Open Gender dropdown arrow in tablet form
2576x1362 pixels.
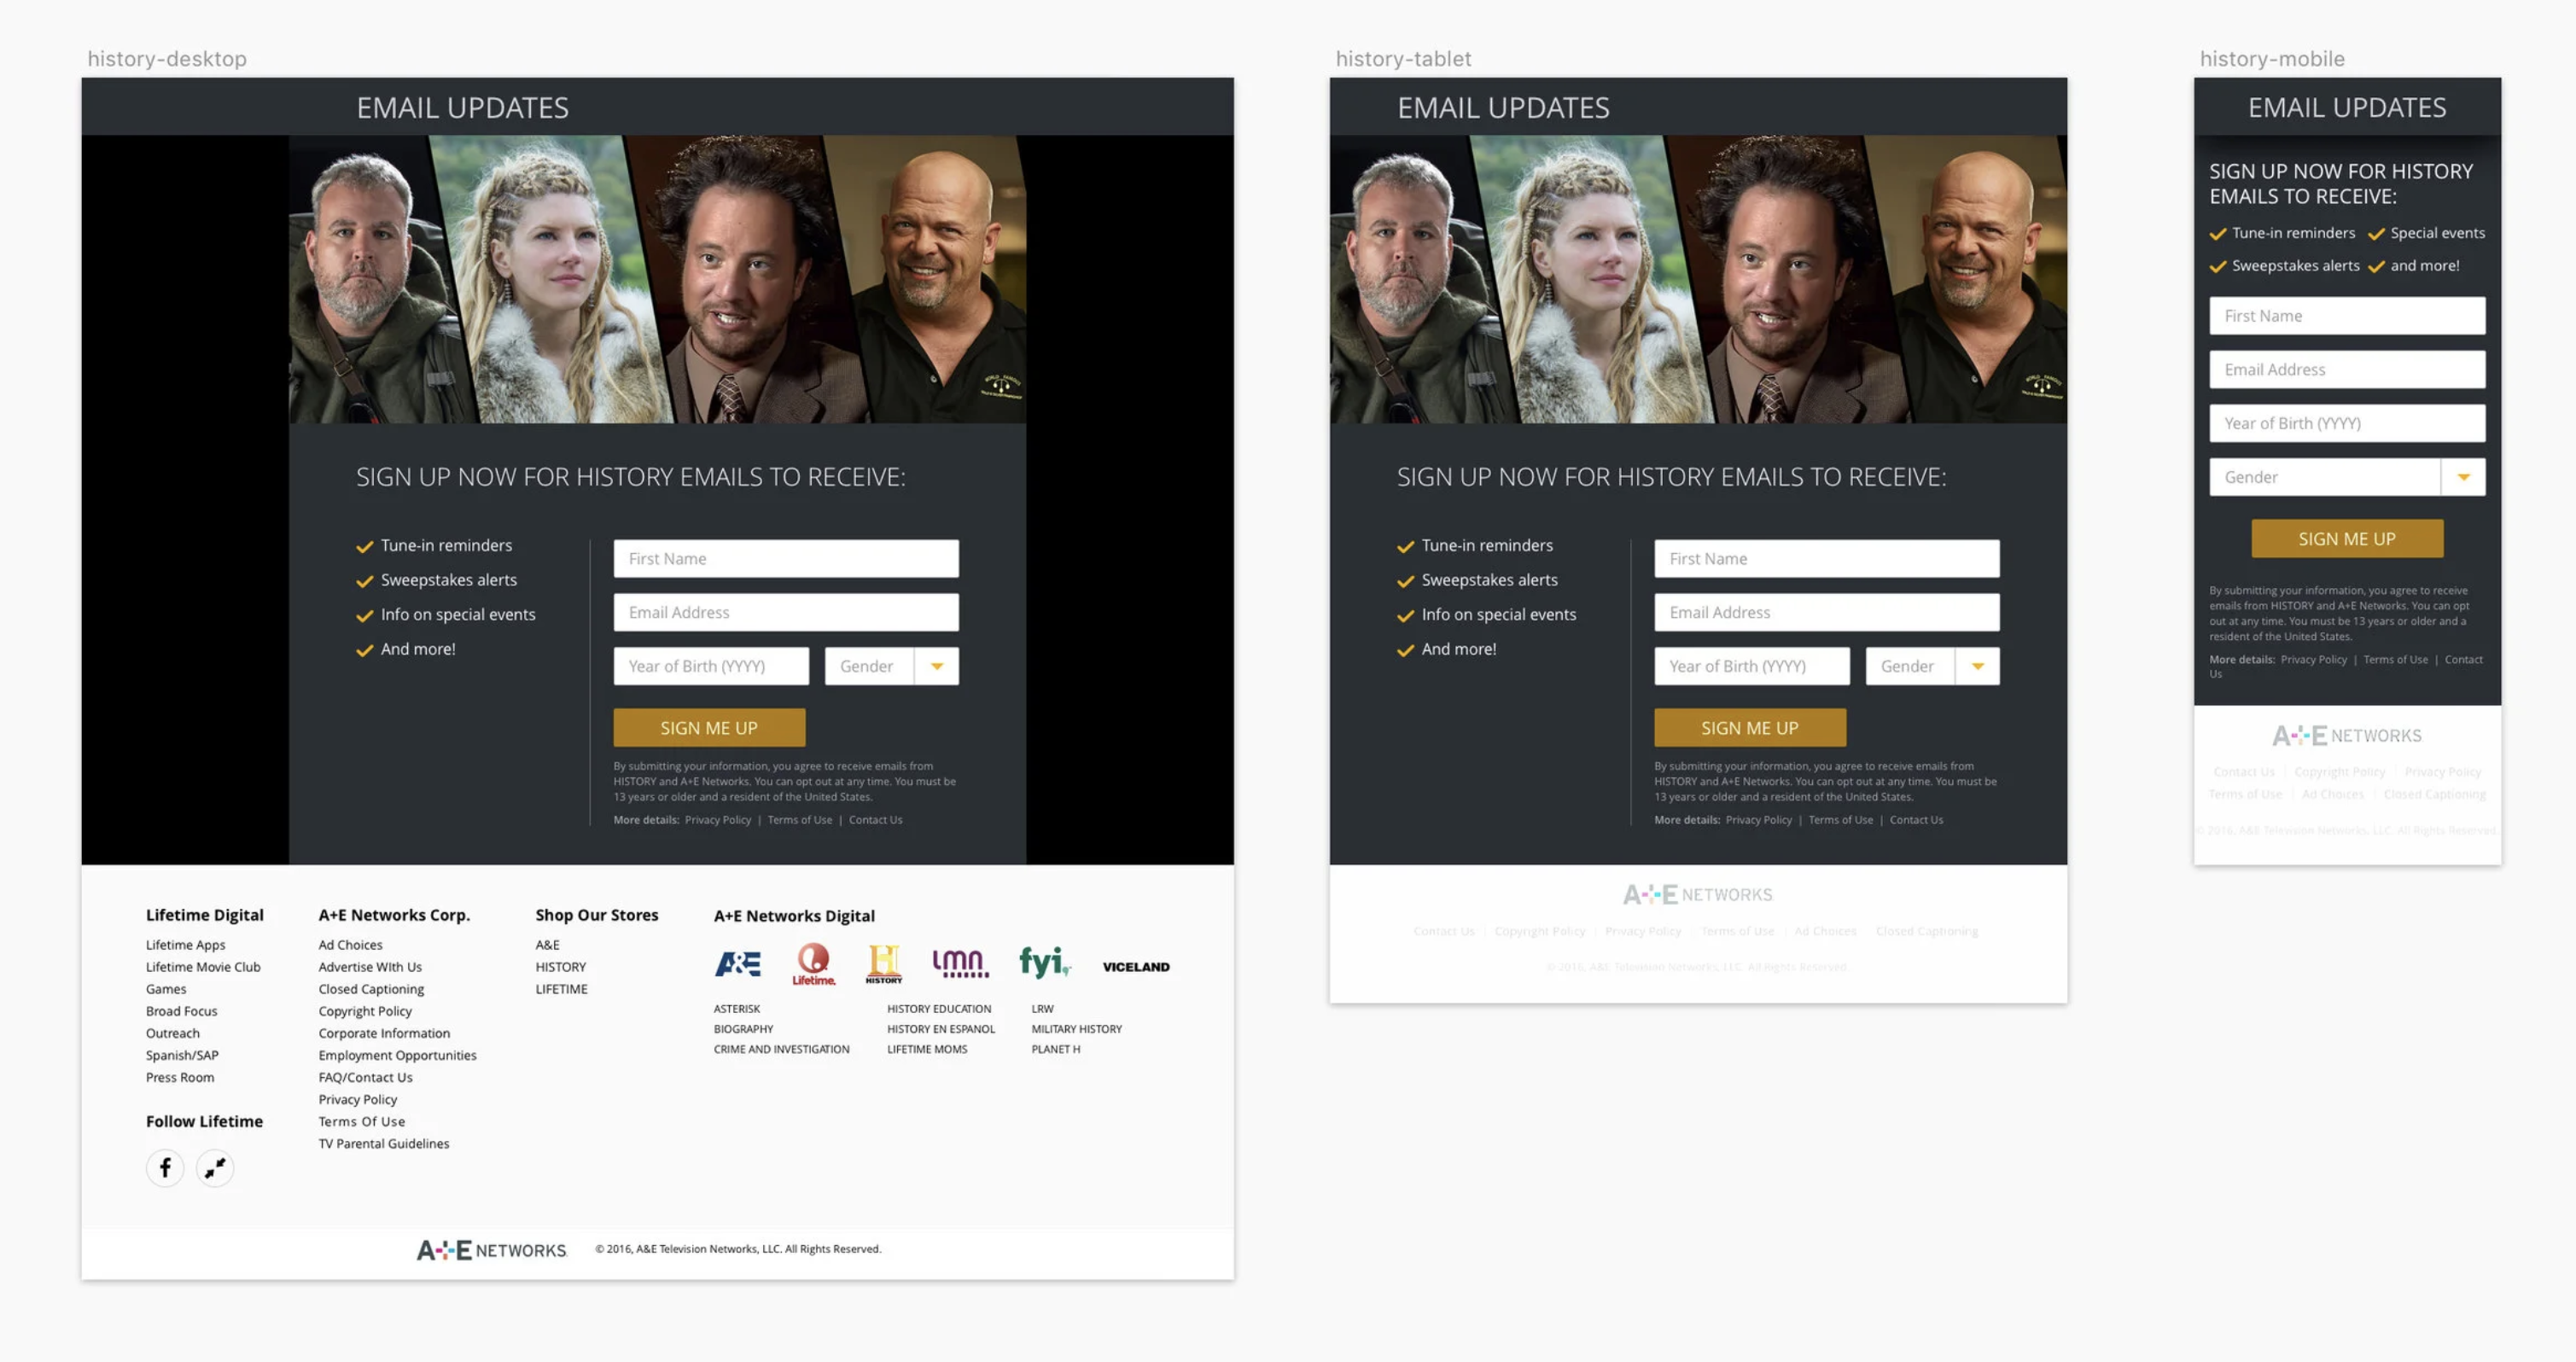(x=1978, y=666)
